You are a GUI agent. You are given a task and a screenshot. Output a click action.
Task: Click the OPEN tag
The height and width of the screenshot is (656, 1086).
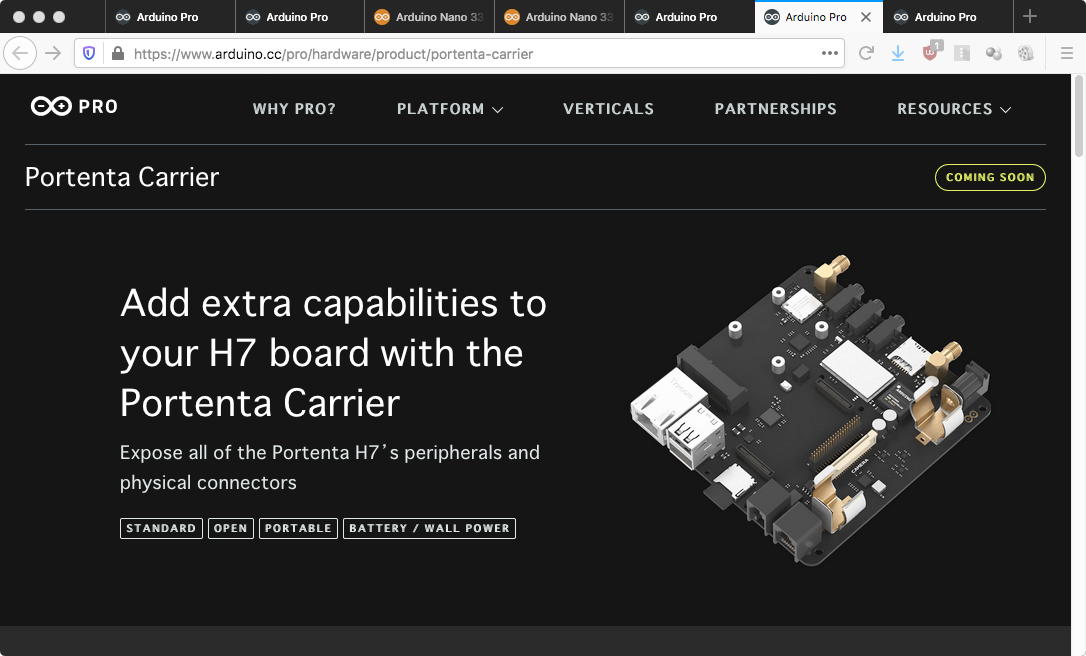[x=231, y=528]
